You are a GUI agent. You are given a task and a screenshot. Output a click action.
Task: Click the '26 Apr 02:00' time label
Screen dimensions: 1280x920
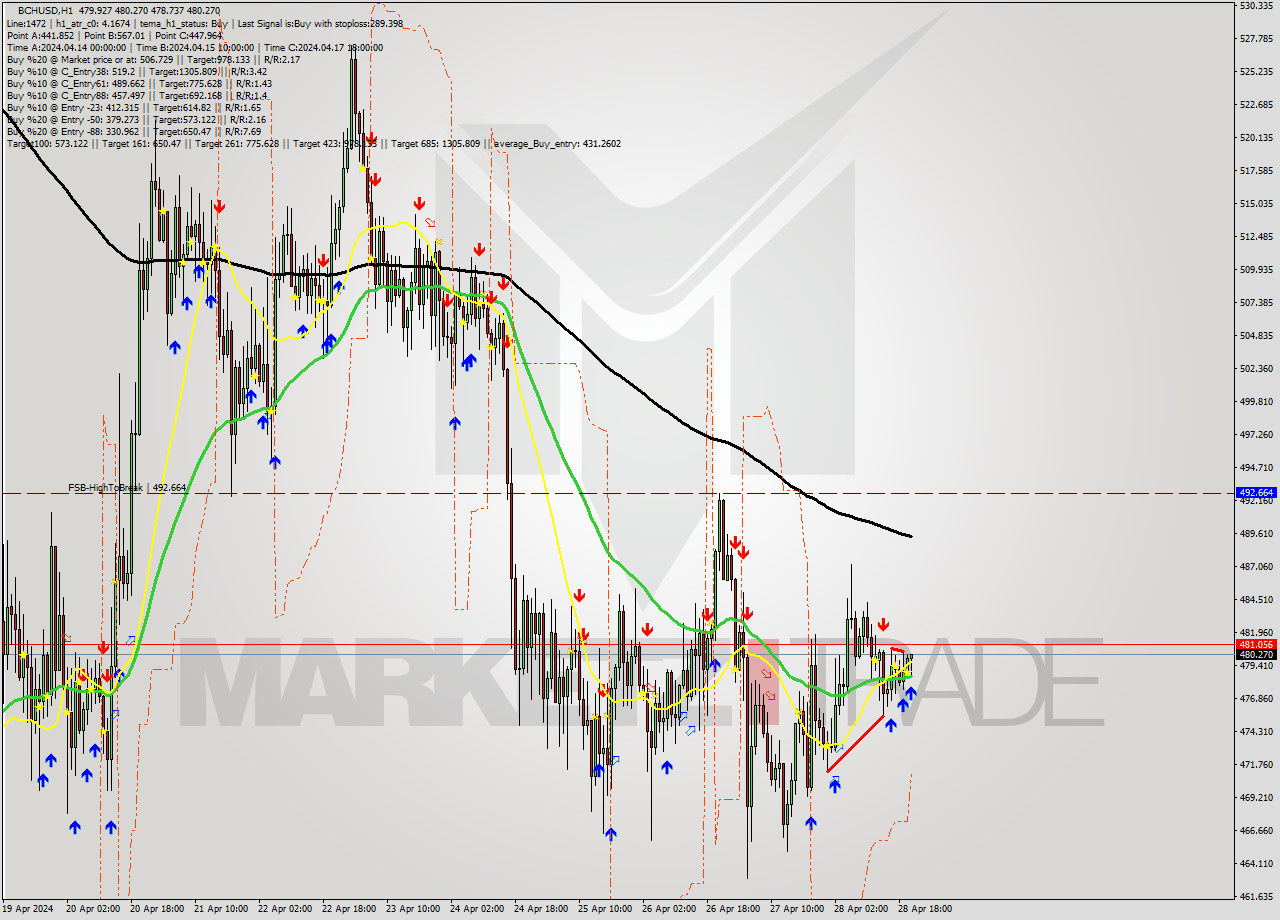669,909
